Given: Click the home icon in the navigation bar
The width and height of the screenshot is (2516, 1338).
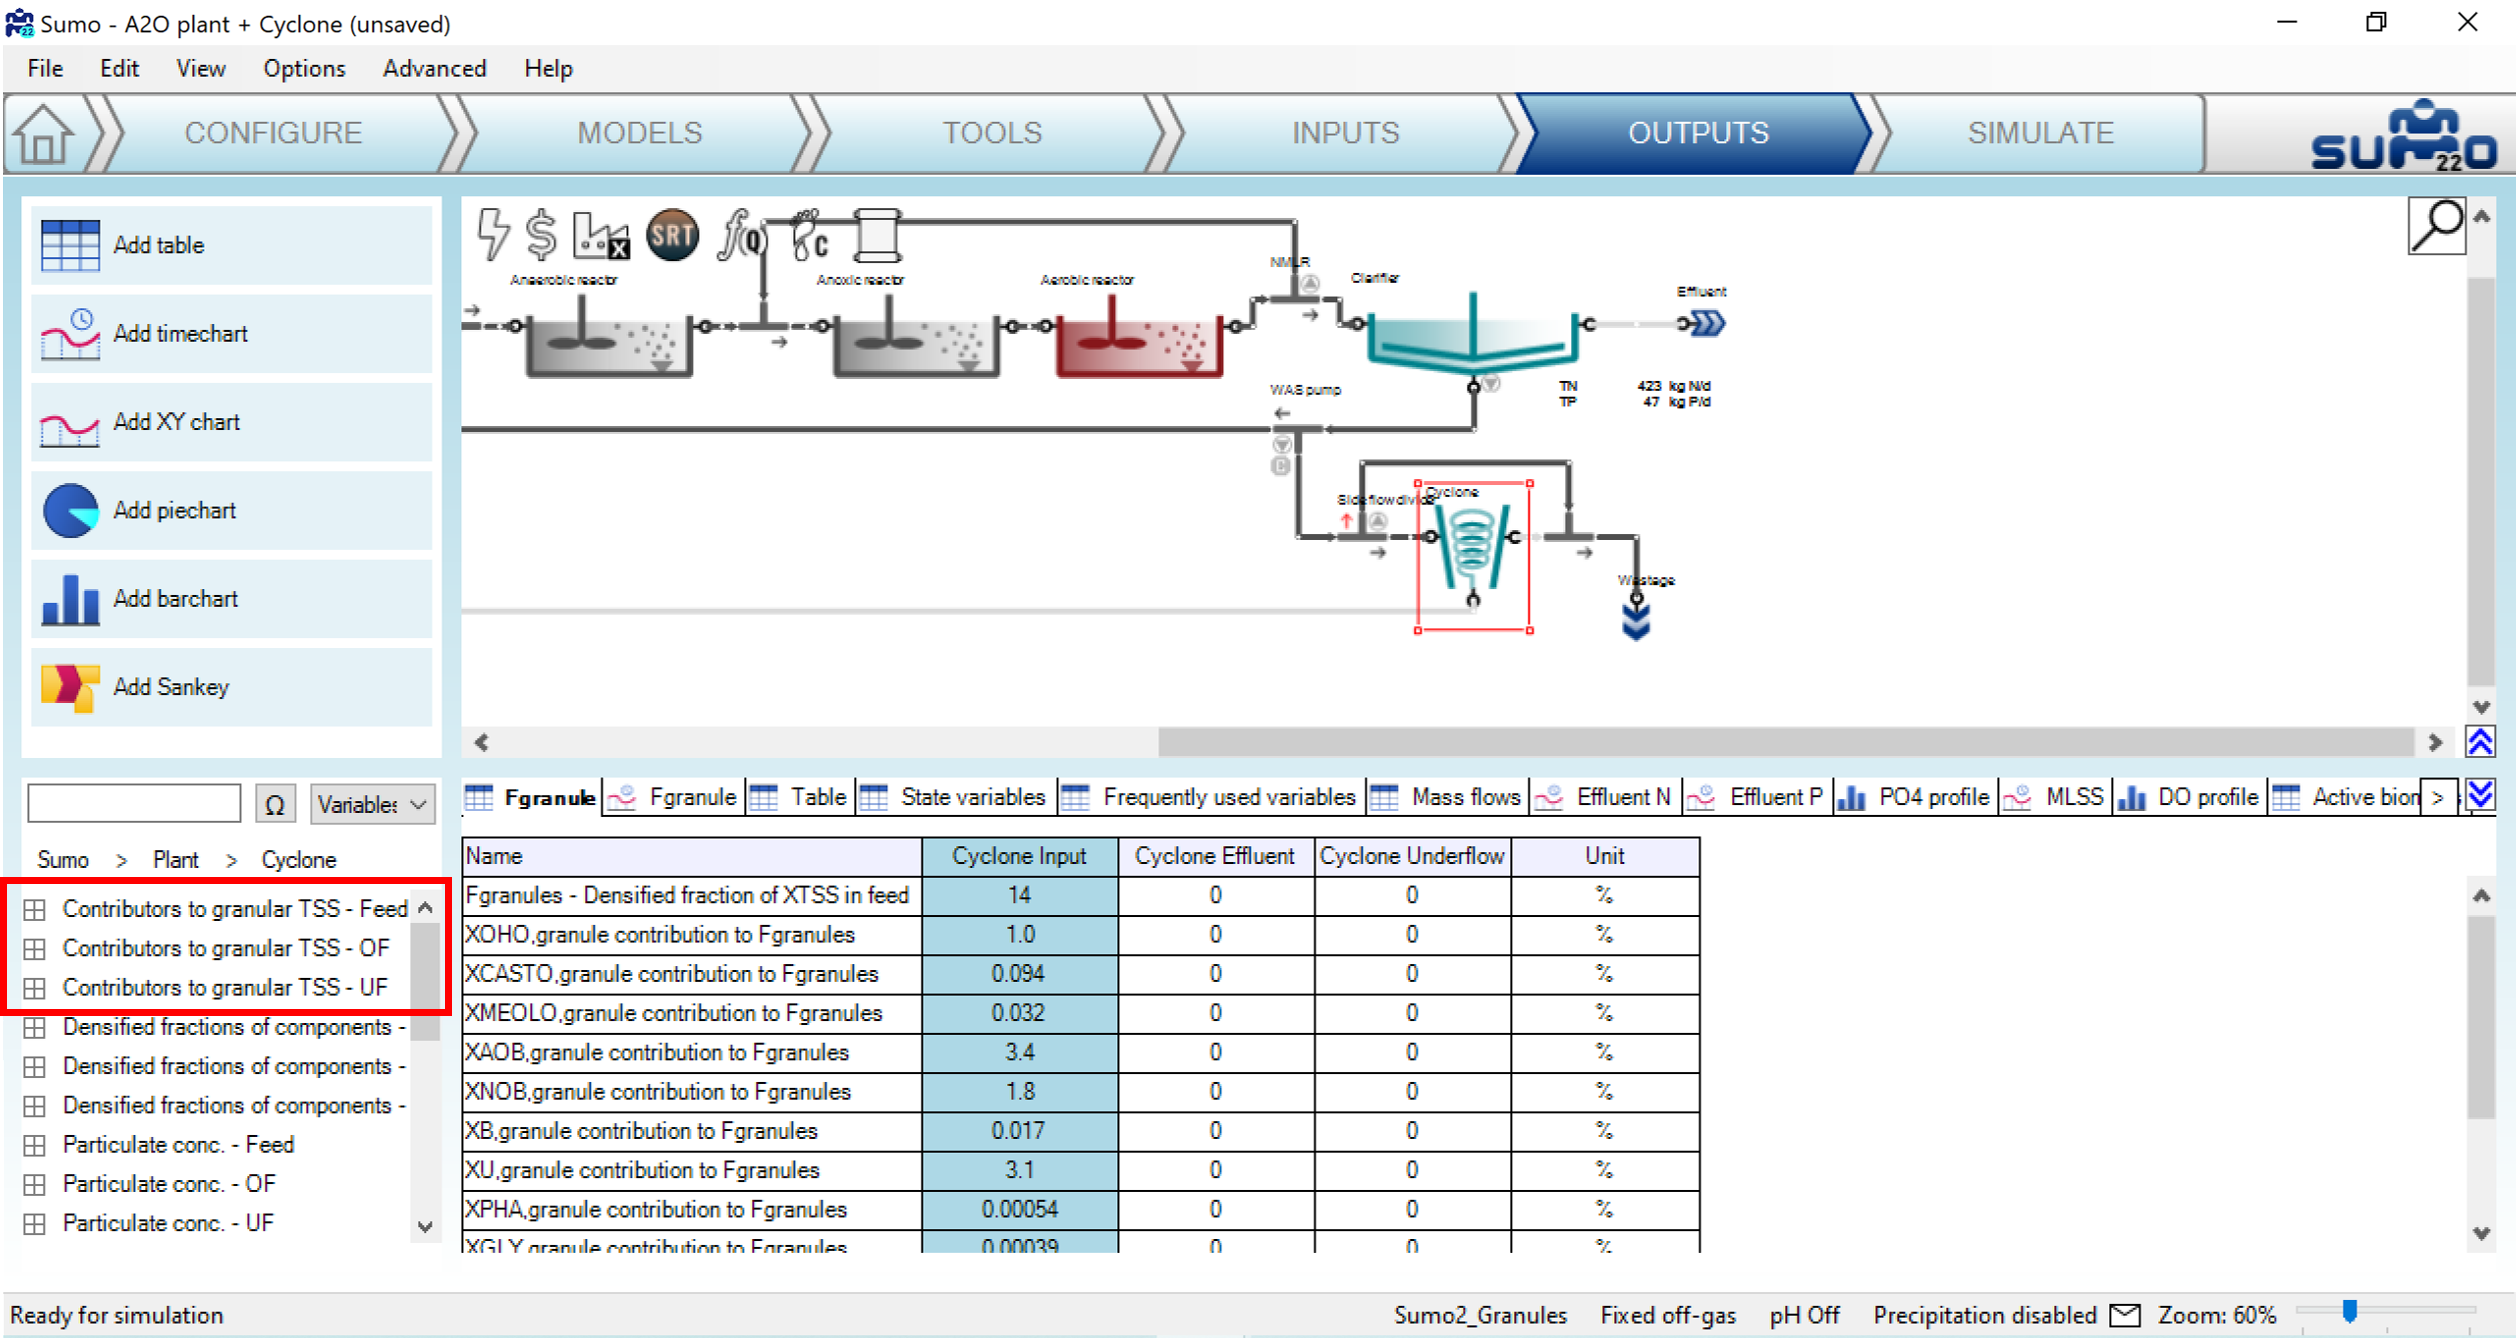Looking at the screenshot, I should tap(43, 134).
